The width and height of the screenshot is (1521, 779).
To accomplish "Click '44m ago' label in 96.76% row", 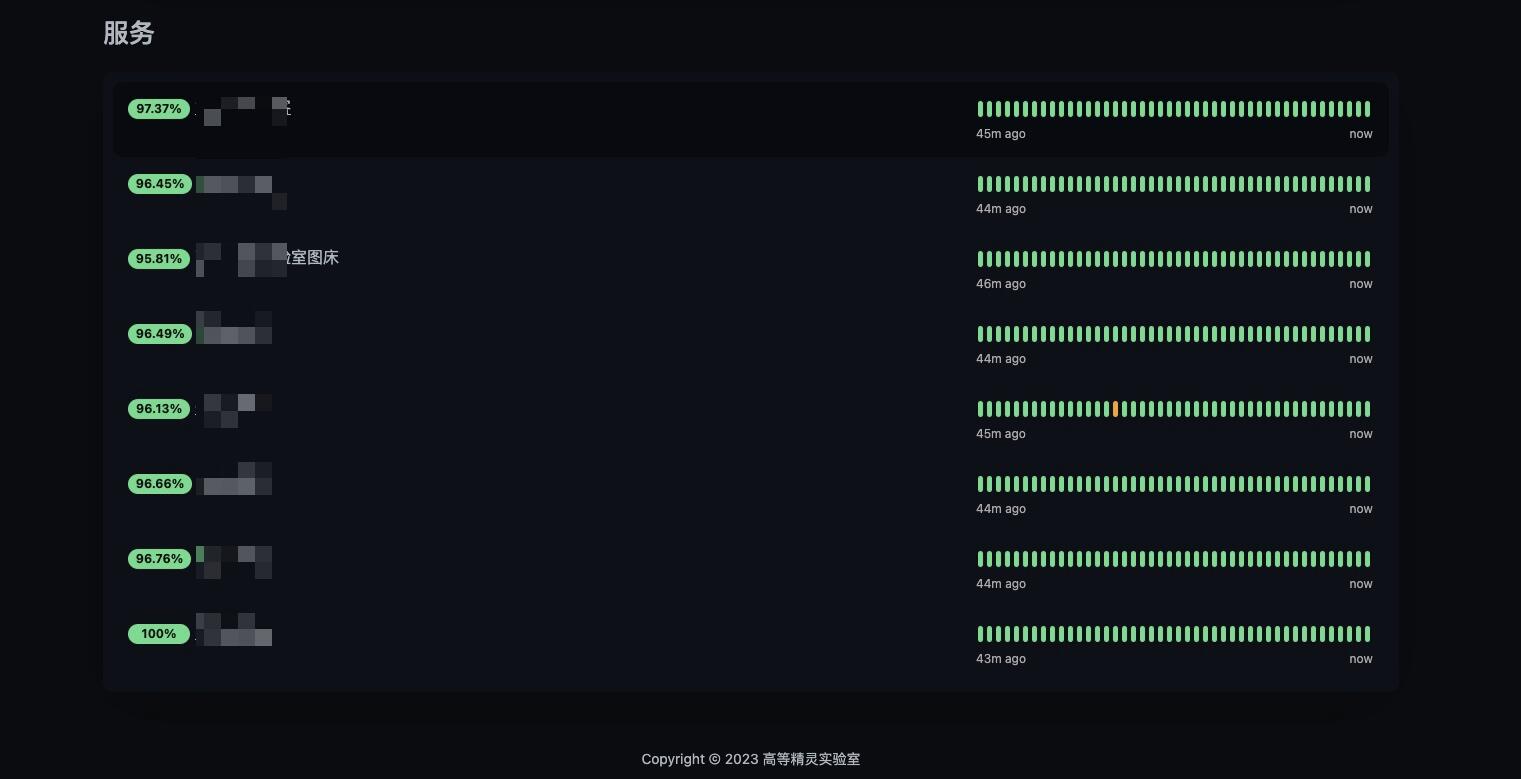I will (1001, 584).
